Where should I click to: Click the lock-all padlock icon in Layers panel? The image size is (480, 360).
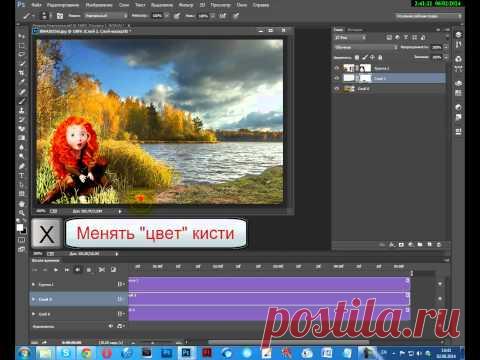point(380,57)
